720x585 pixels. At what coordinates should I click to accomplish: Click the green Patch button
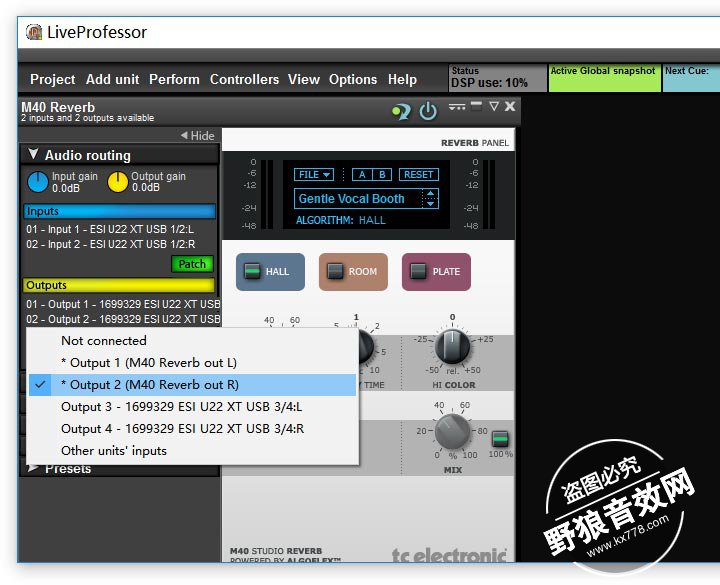(192, 264)
